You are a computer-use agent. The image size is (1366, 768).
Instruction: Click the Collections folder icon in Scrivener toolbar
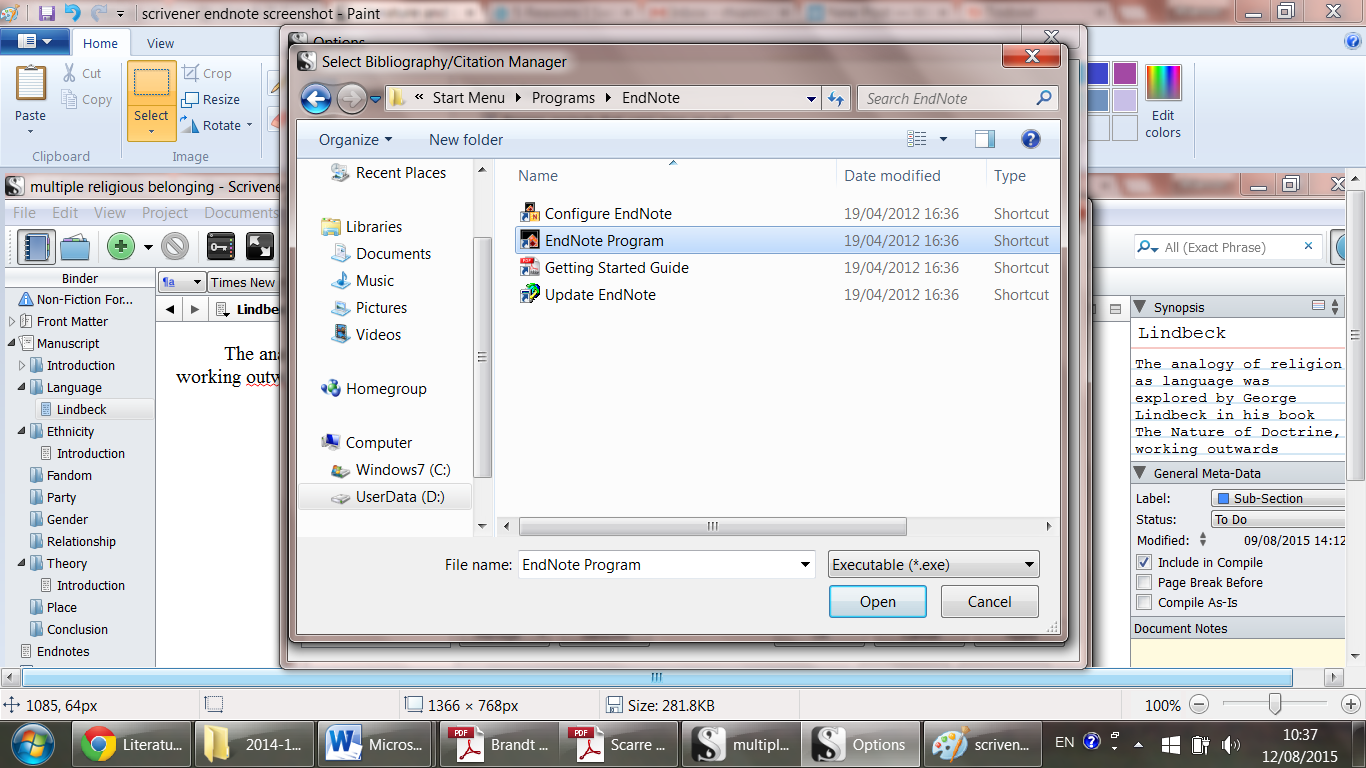pyautogui.click(x=75, y=246)
